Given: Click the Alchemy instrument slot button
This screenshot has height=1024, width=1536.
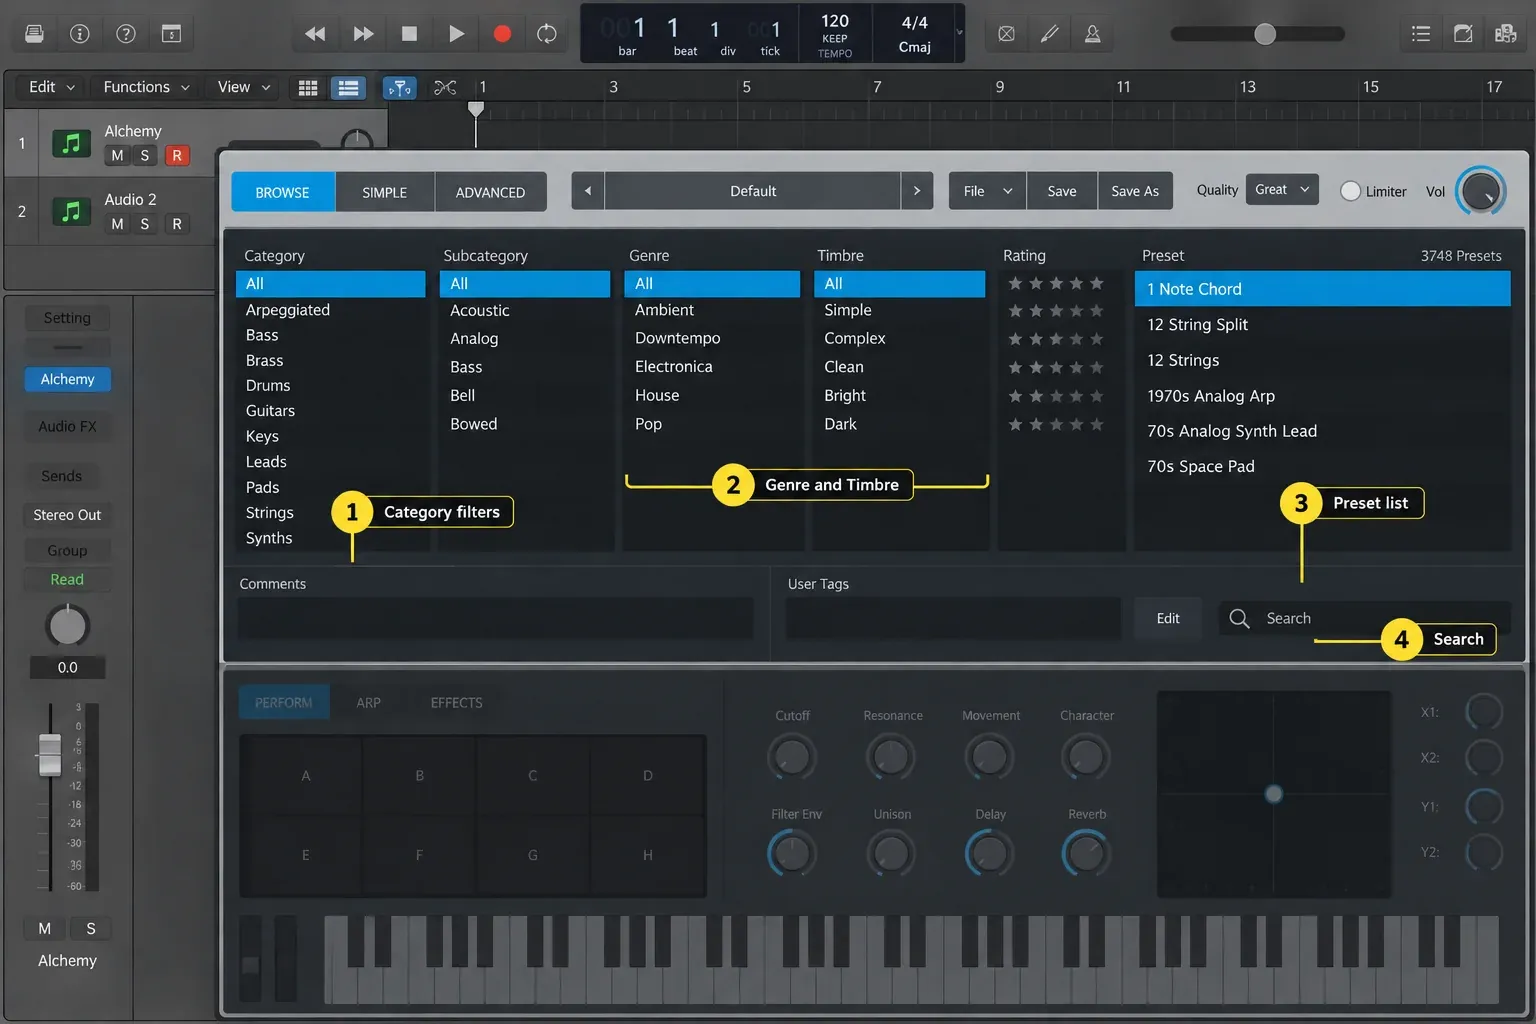Looking at the screenshot, I should point(67,379).
